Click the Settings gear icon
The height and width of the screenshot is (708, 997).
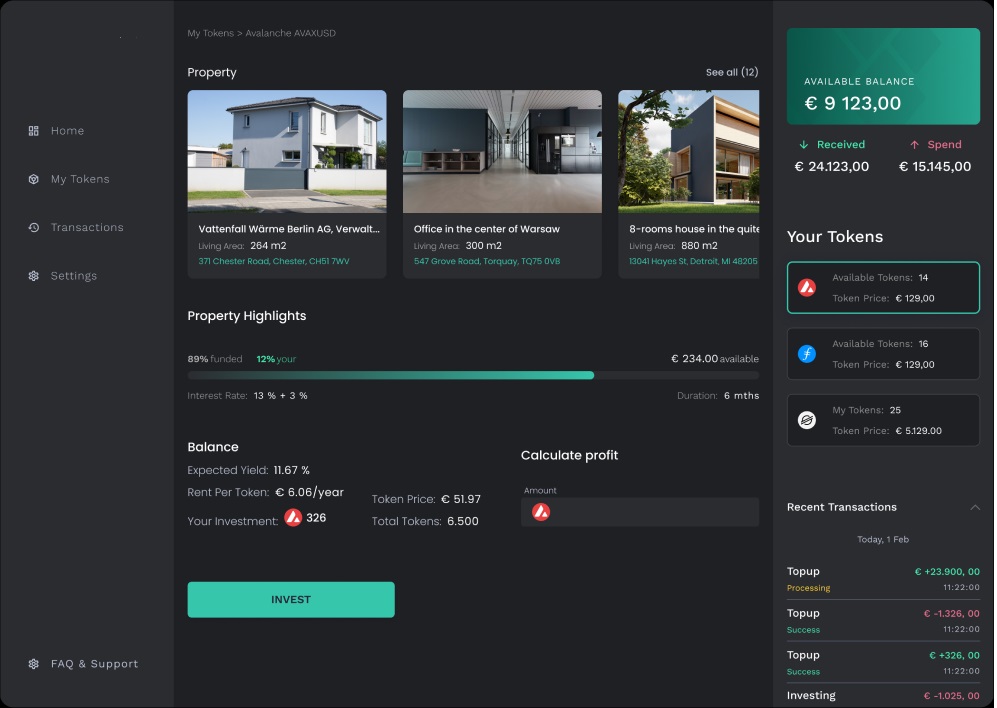[34, 275]
